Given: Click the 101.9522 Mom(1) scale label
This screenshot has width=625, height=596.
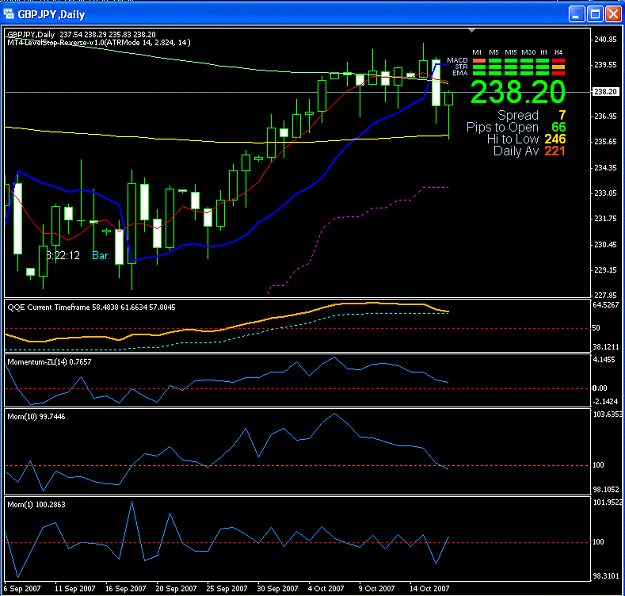Looking at the screenshot, I should 607,502.
